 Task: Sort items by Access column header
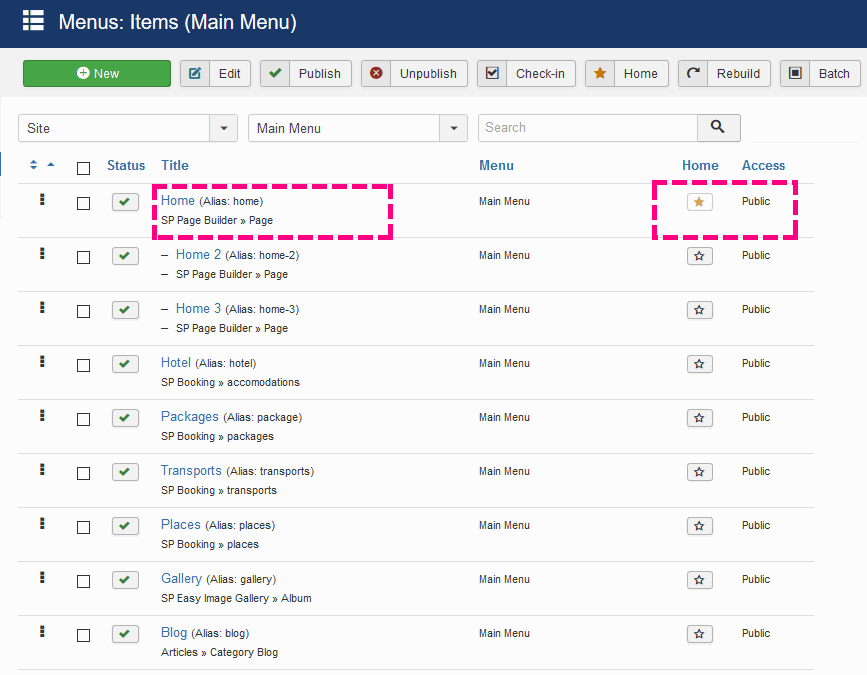(x=763, y=165)
